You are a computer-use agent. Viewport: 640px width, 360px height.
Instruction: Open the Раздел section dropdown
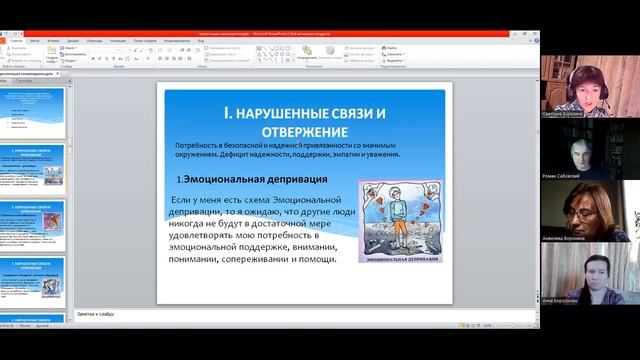point(69,61)
